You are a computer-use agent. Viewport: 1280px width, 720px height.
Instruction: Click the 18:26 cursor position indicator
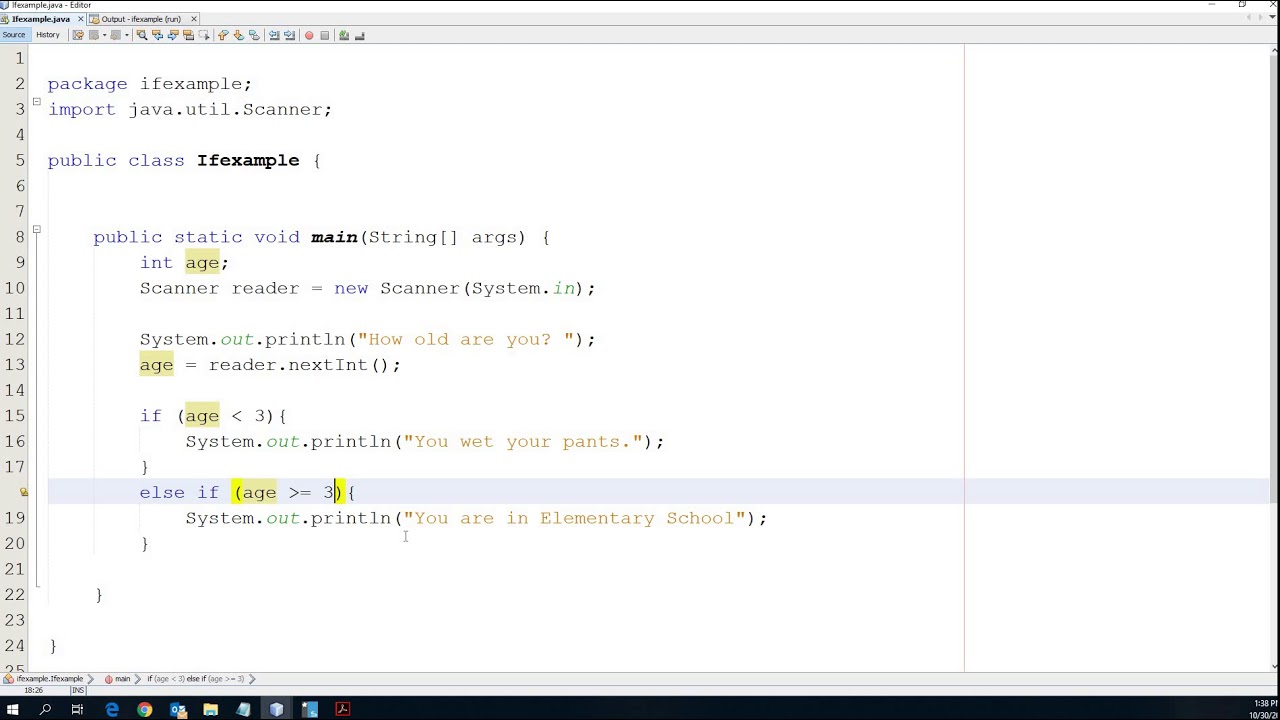pos(33,691)
